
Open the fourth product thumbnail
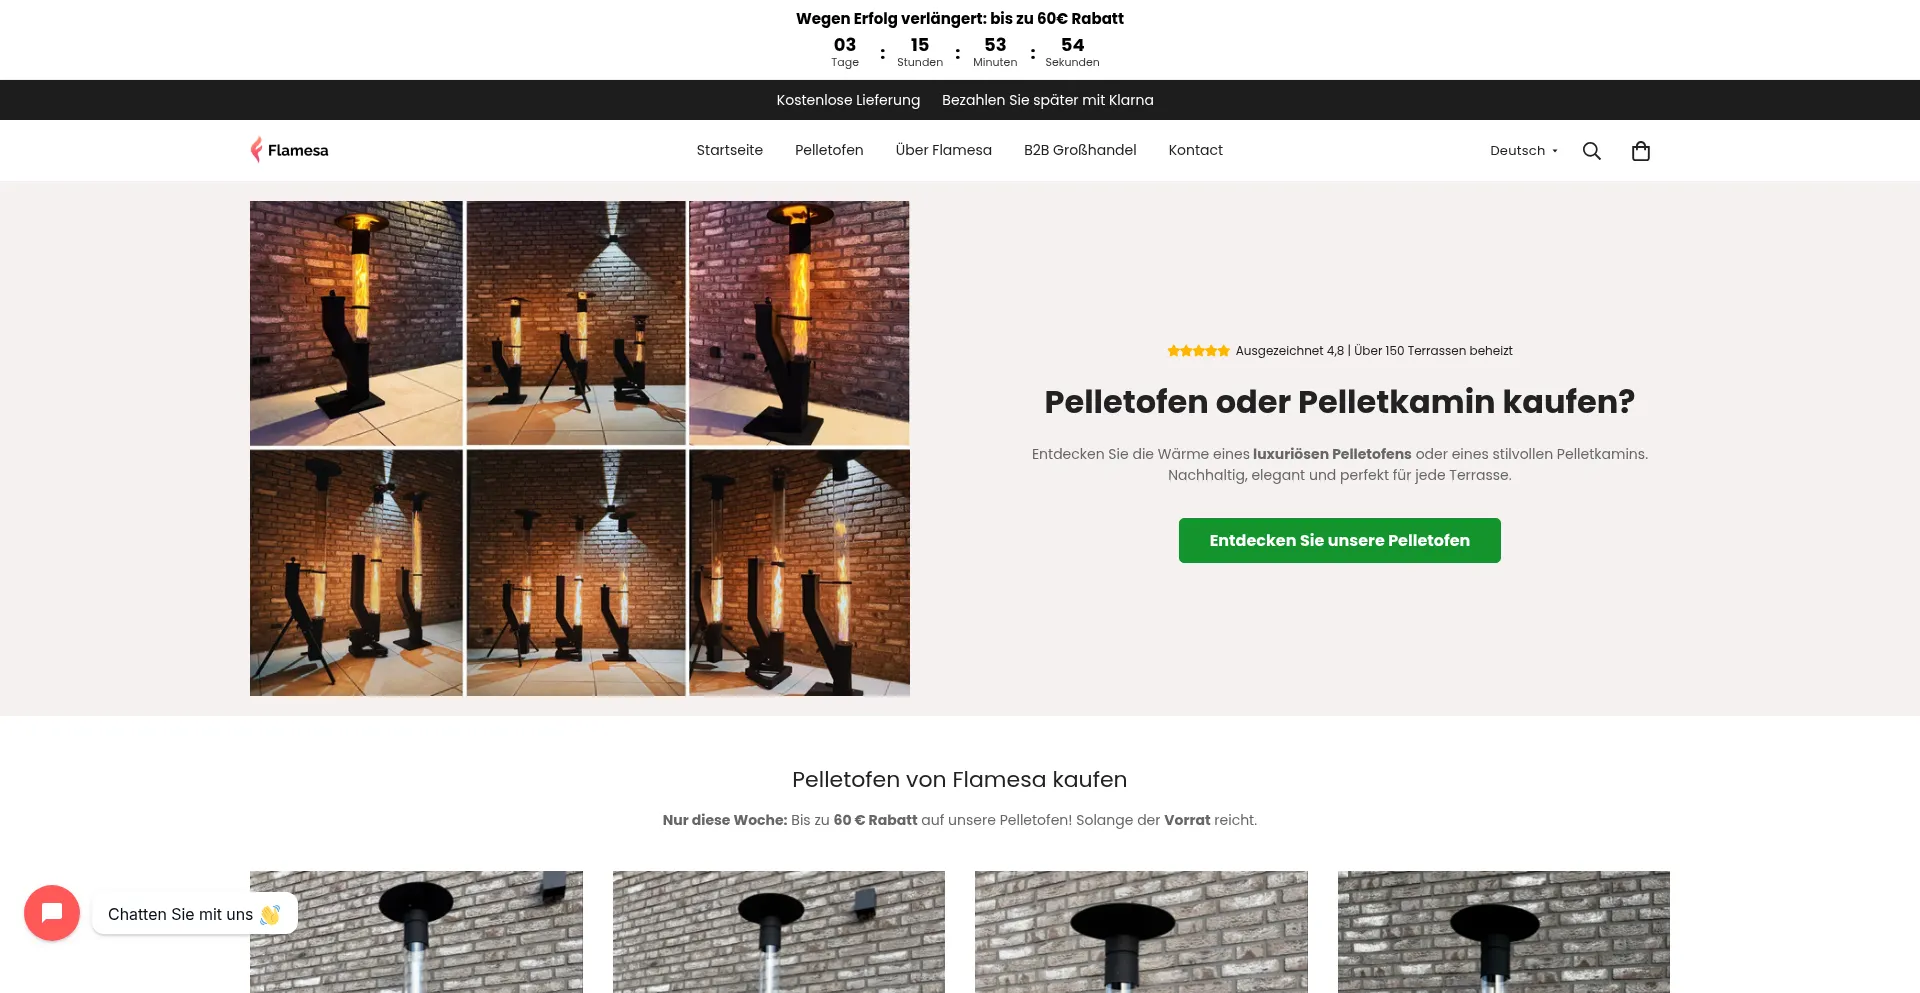pyautogui.click(x=1503, y=932)
